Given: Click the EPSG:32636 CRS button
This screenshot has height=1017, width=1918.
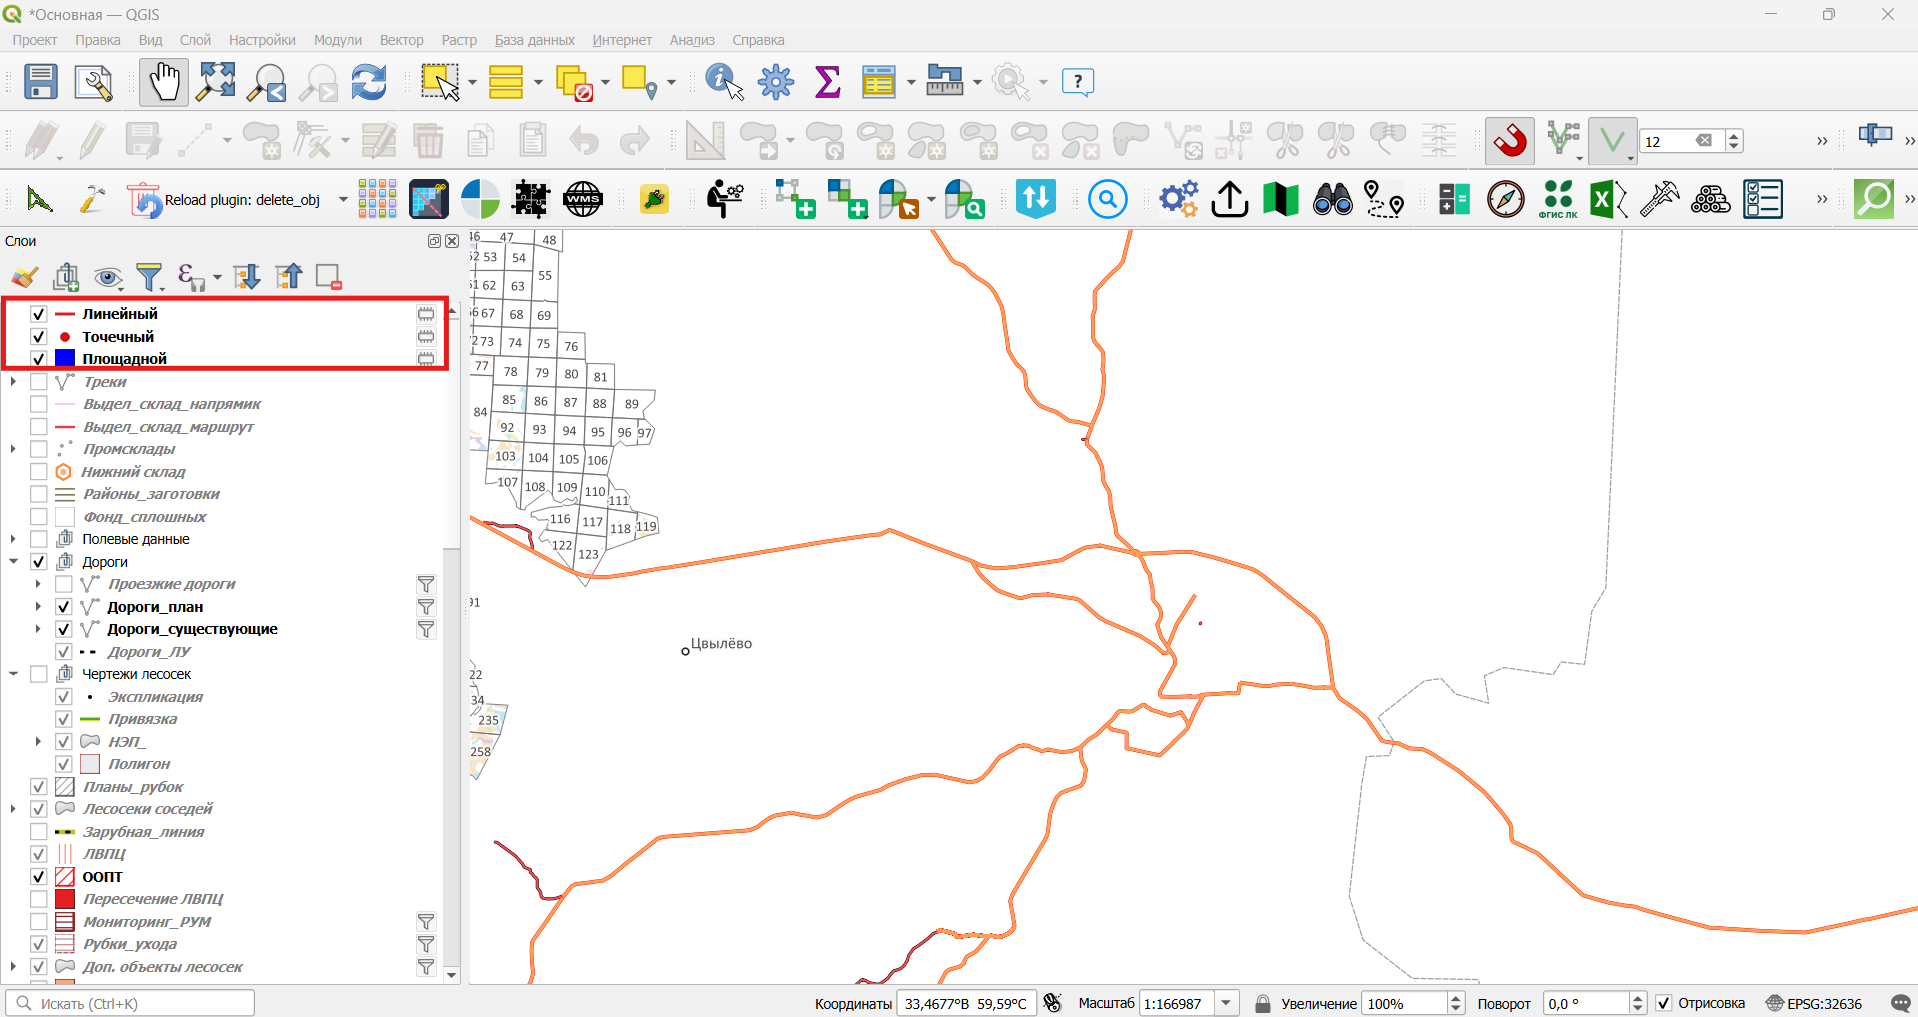Looking at the screenshot, I should tap(1814, 1003).
